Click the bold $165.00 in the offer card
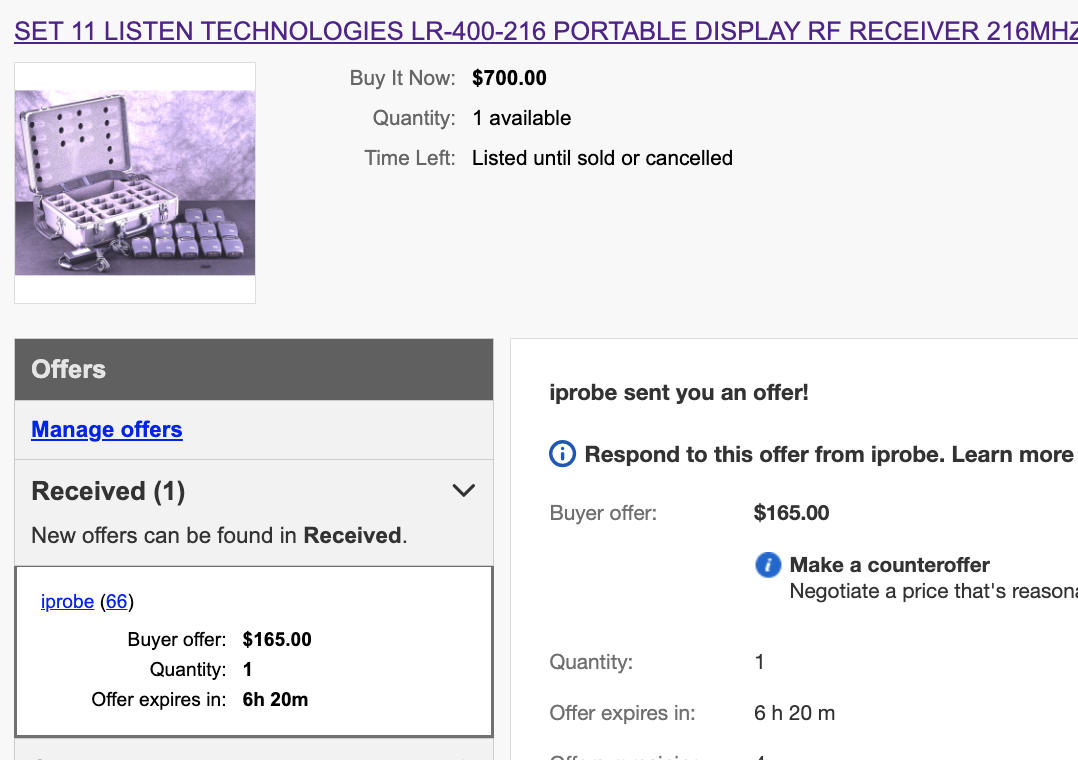The width and height of the screenshot is (1078, 760). coord(277,640)
